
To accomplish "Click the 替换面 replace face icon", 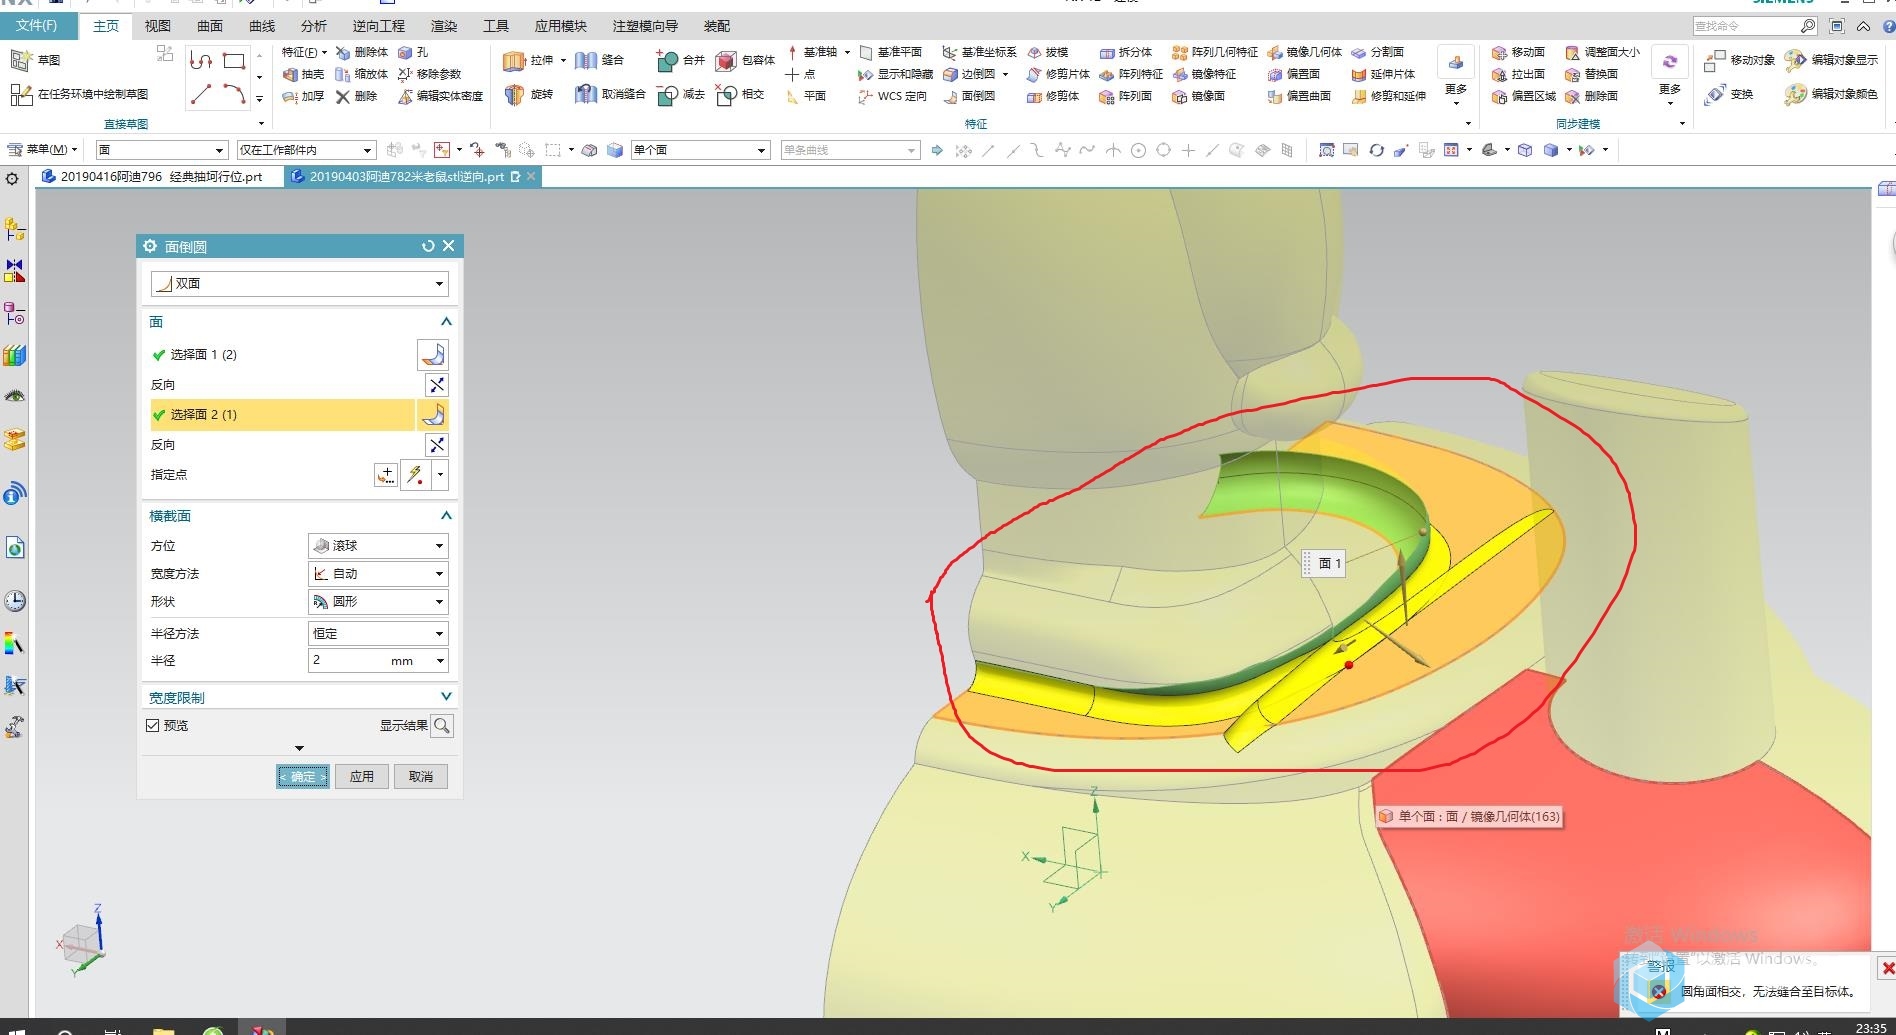I will coord(1572,74).
